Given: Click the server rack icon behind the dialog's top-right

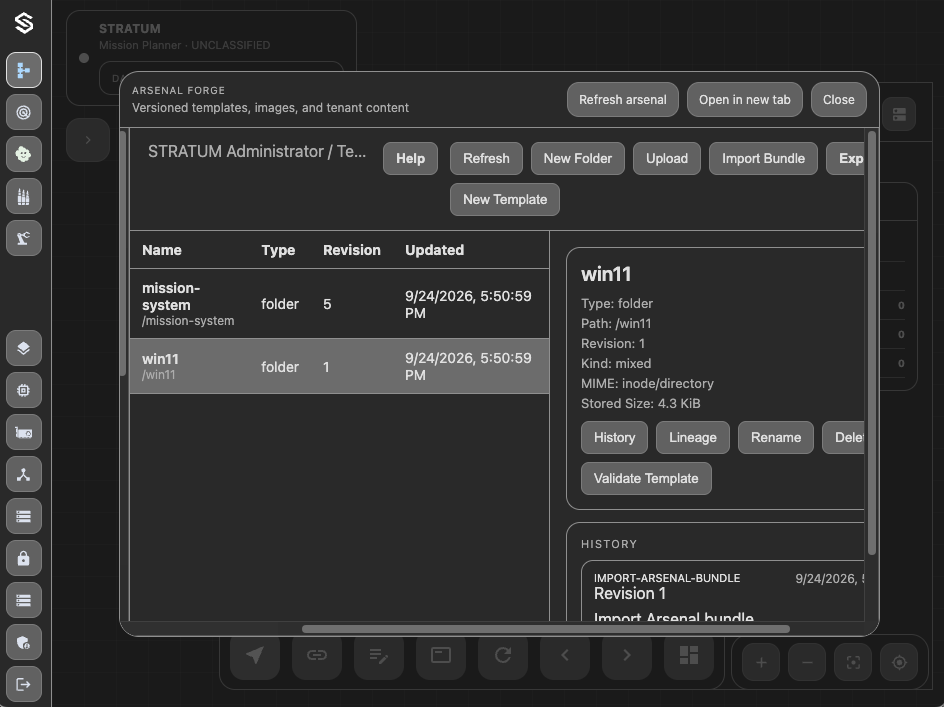Looking at the screenshot, I should [899, 114].
